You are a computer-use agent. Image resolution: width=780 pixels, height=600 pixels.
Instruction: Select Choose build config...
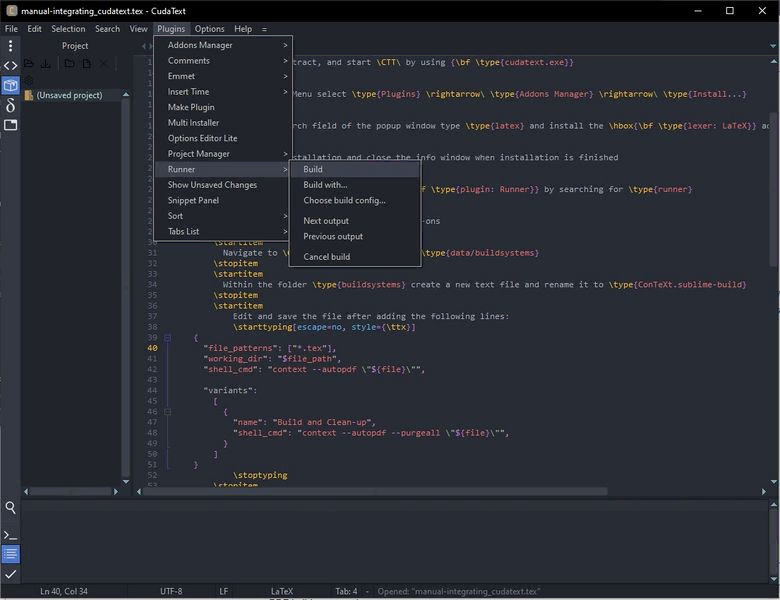(x=355, y=200)
